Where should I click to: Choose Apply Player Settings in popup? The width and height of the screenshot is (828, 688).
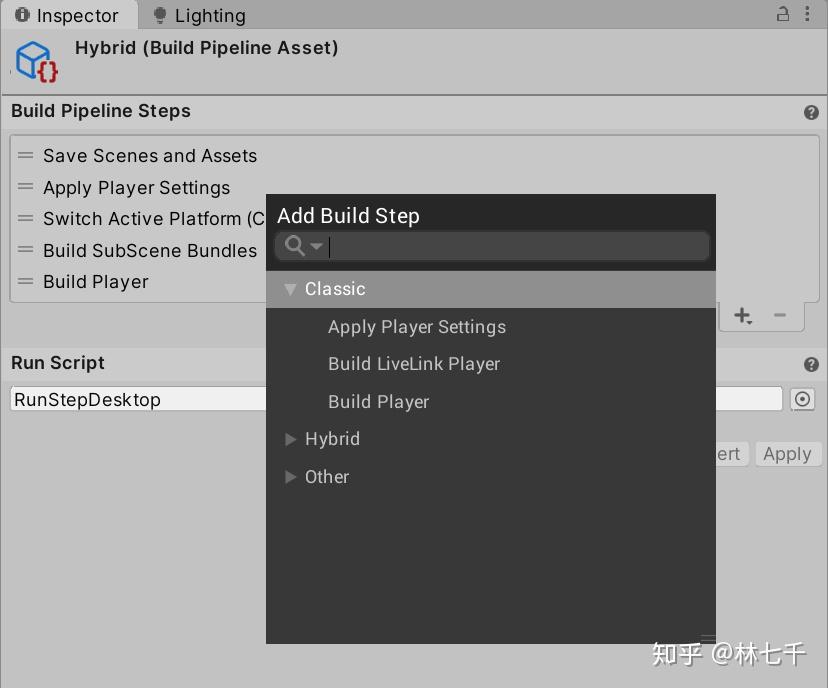(x=417, y=327)
